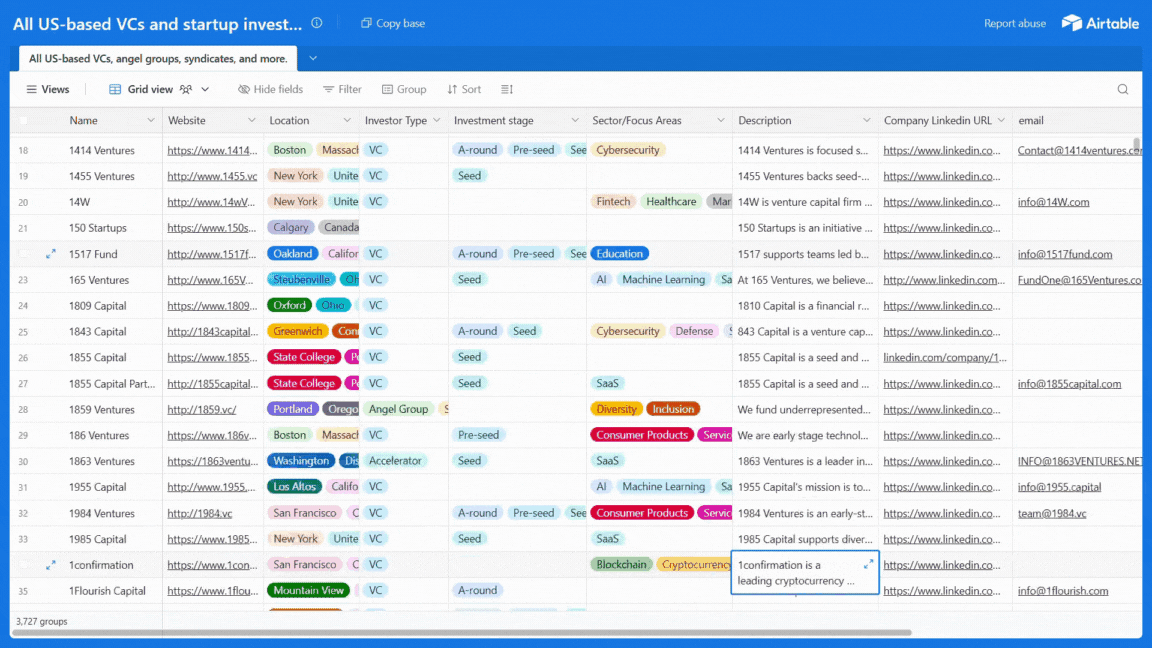Click the '14W' name cell
The image size is (1152, 648).
(79, 202)
